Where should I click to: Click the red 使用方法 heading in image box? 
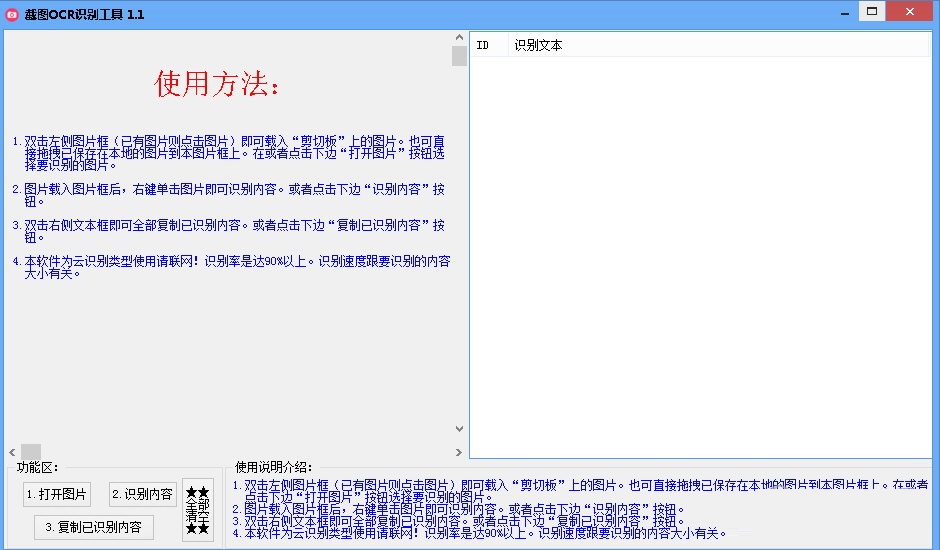coord(216,83)
